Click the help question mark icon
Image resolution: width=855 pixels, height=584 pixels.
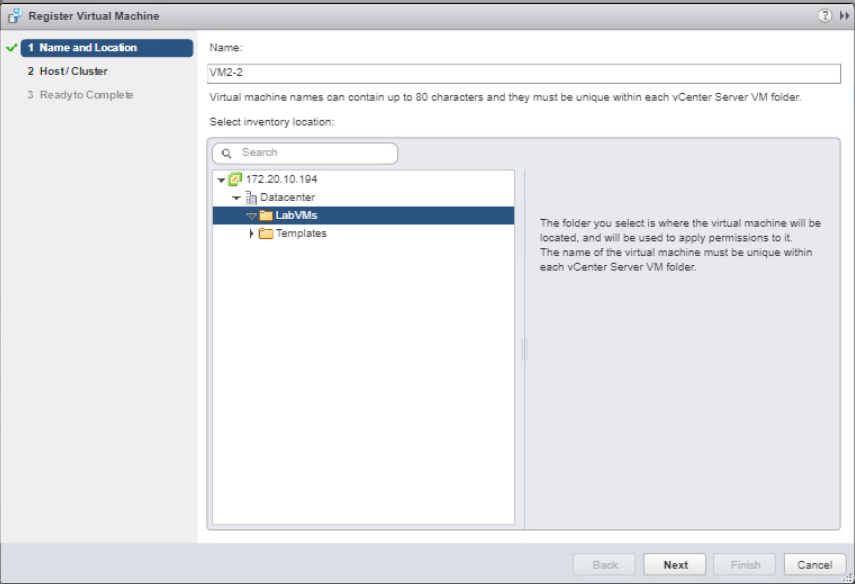(x=825, y=16)
